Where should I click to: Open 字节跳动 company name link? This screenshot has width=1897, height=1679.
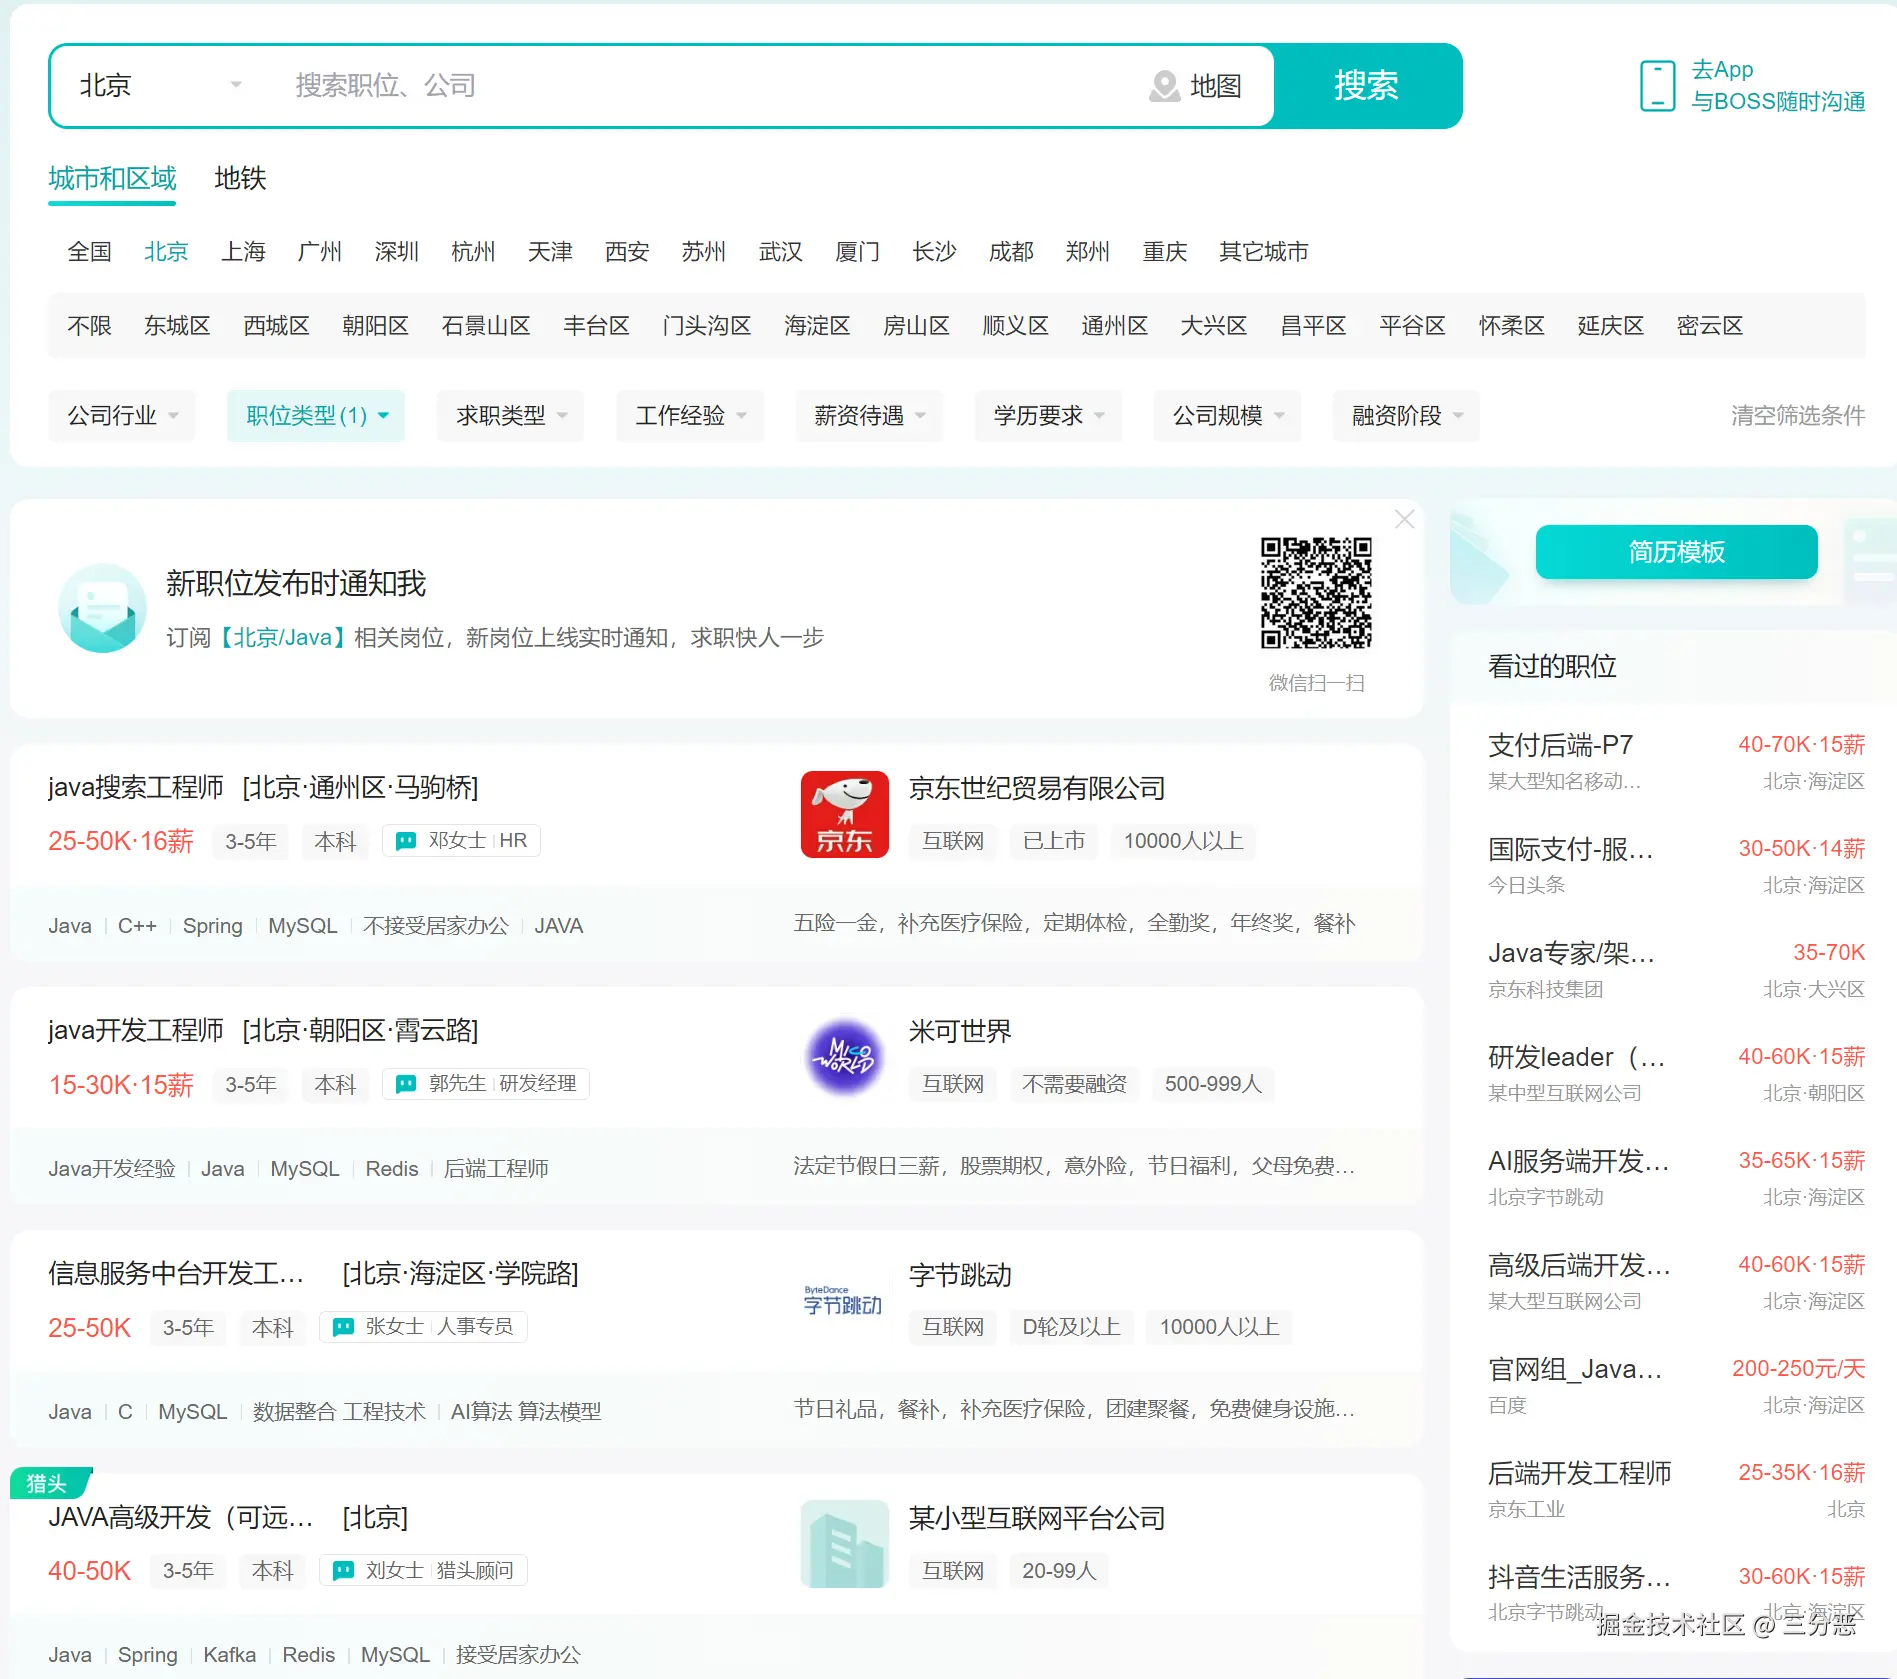960,1275
